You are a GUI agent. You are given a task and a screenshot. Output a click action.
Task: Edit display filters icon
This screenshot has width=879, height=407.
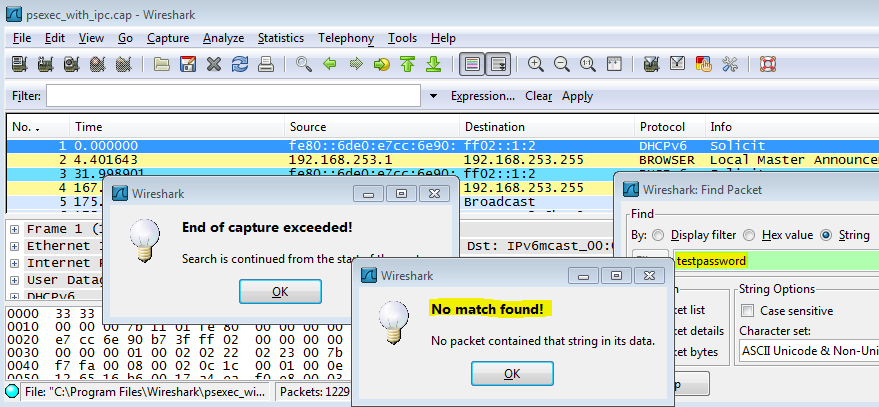[677, 64]
